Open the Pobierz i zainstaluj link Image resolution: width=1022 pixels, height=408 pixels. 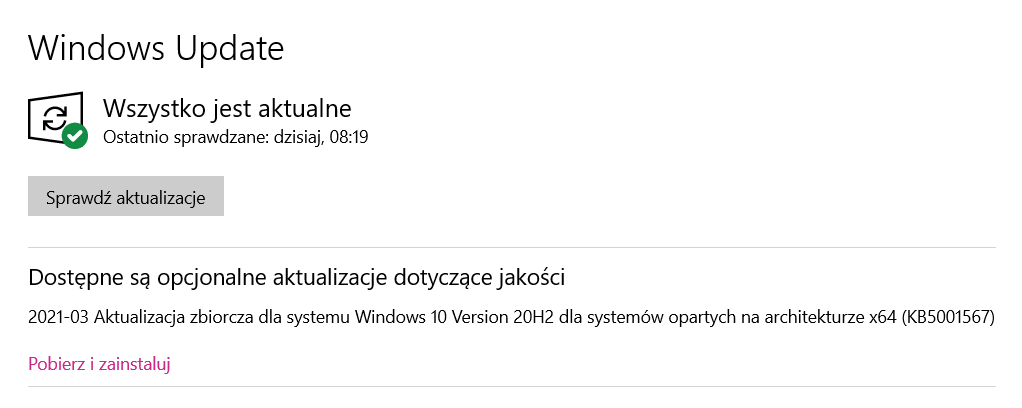pos(100,364)
